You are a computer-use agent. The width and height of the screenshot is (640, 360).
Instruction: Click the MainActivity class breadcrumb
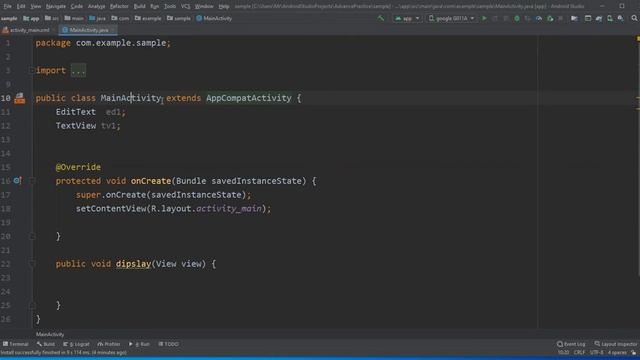214,18
